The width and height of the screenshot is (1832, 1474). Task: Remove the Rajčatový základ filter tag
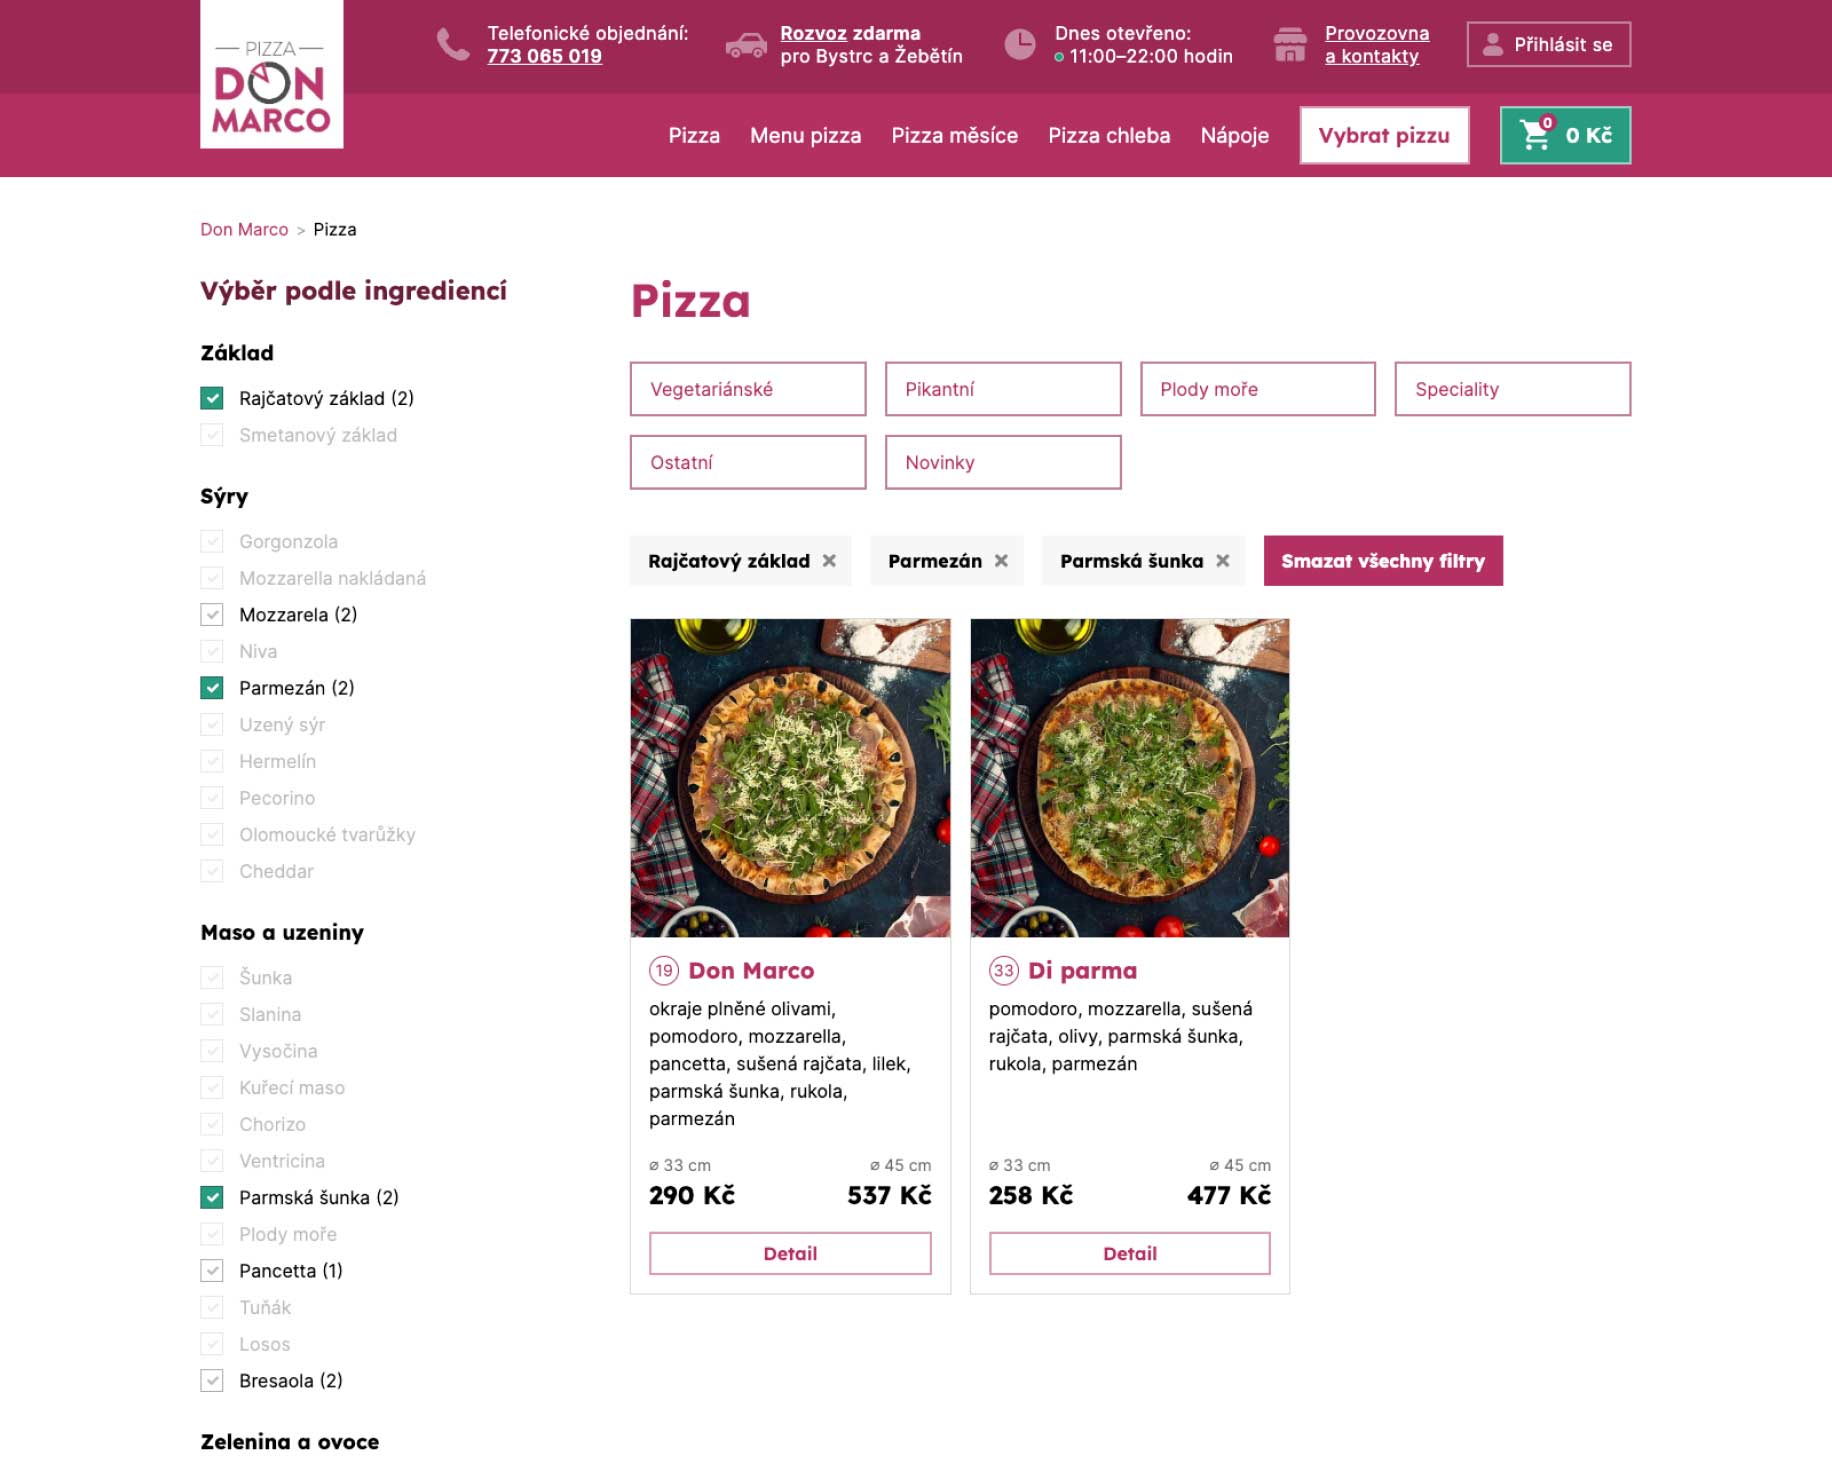829,561
